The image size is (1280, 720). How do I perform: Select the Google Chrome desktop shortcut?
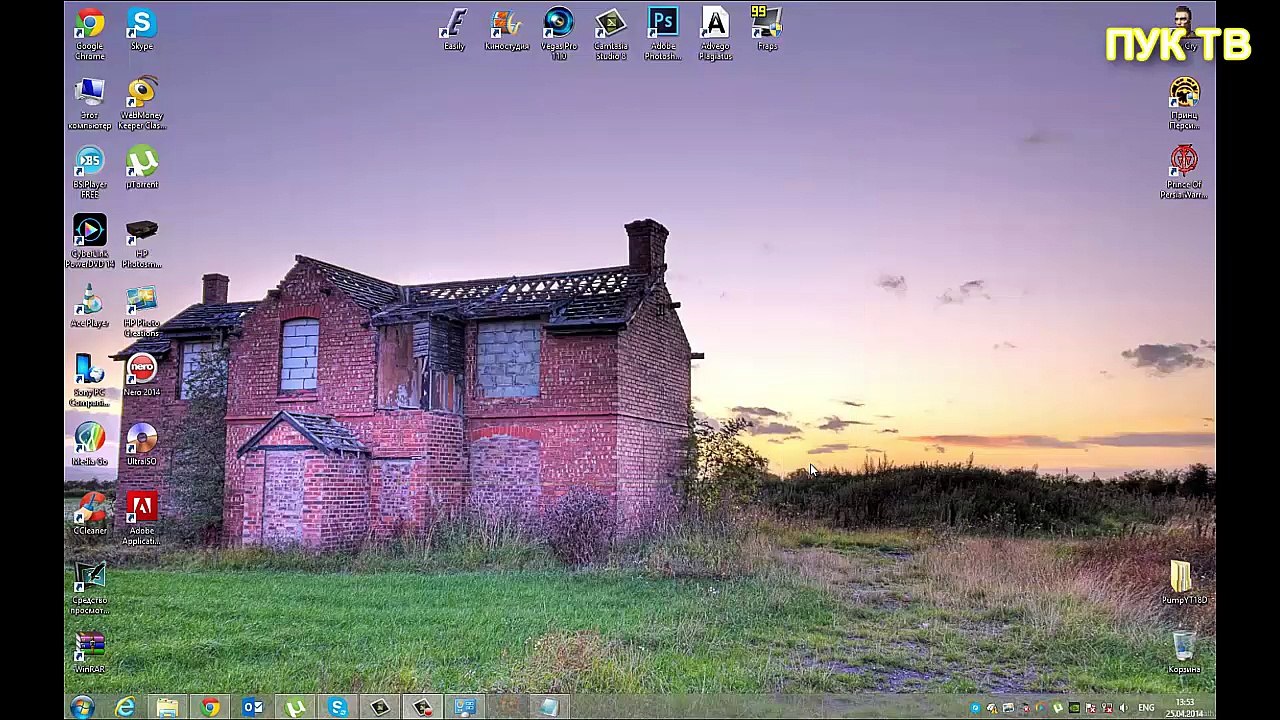coord(89,34)
